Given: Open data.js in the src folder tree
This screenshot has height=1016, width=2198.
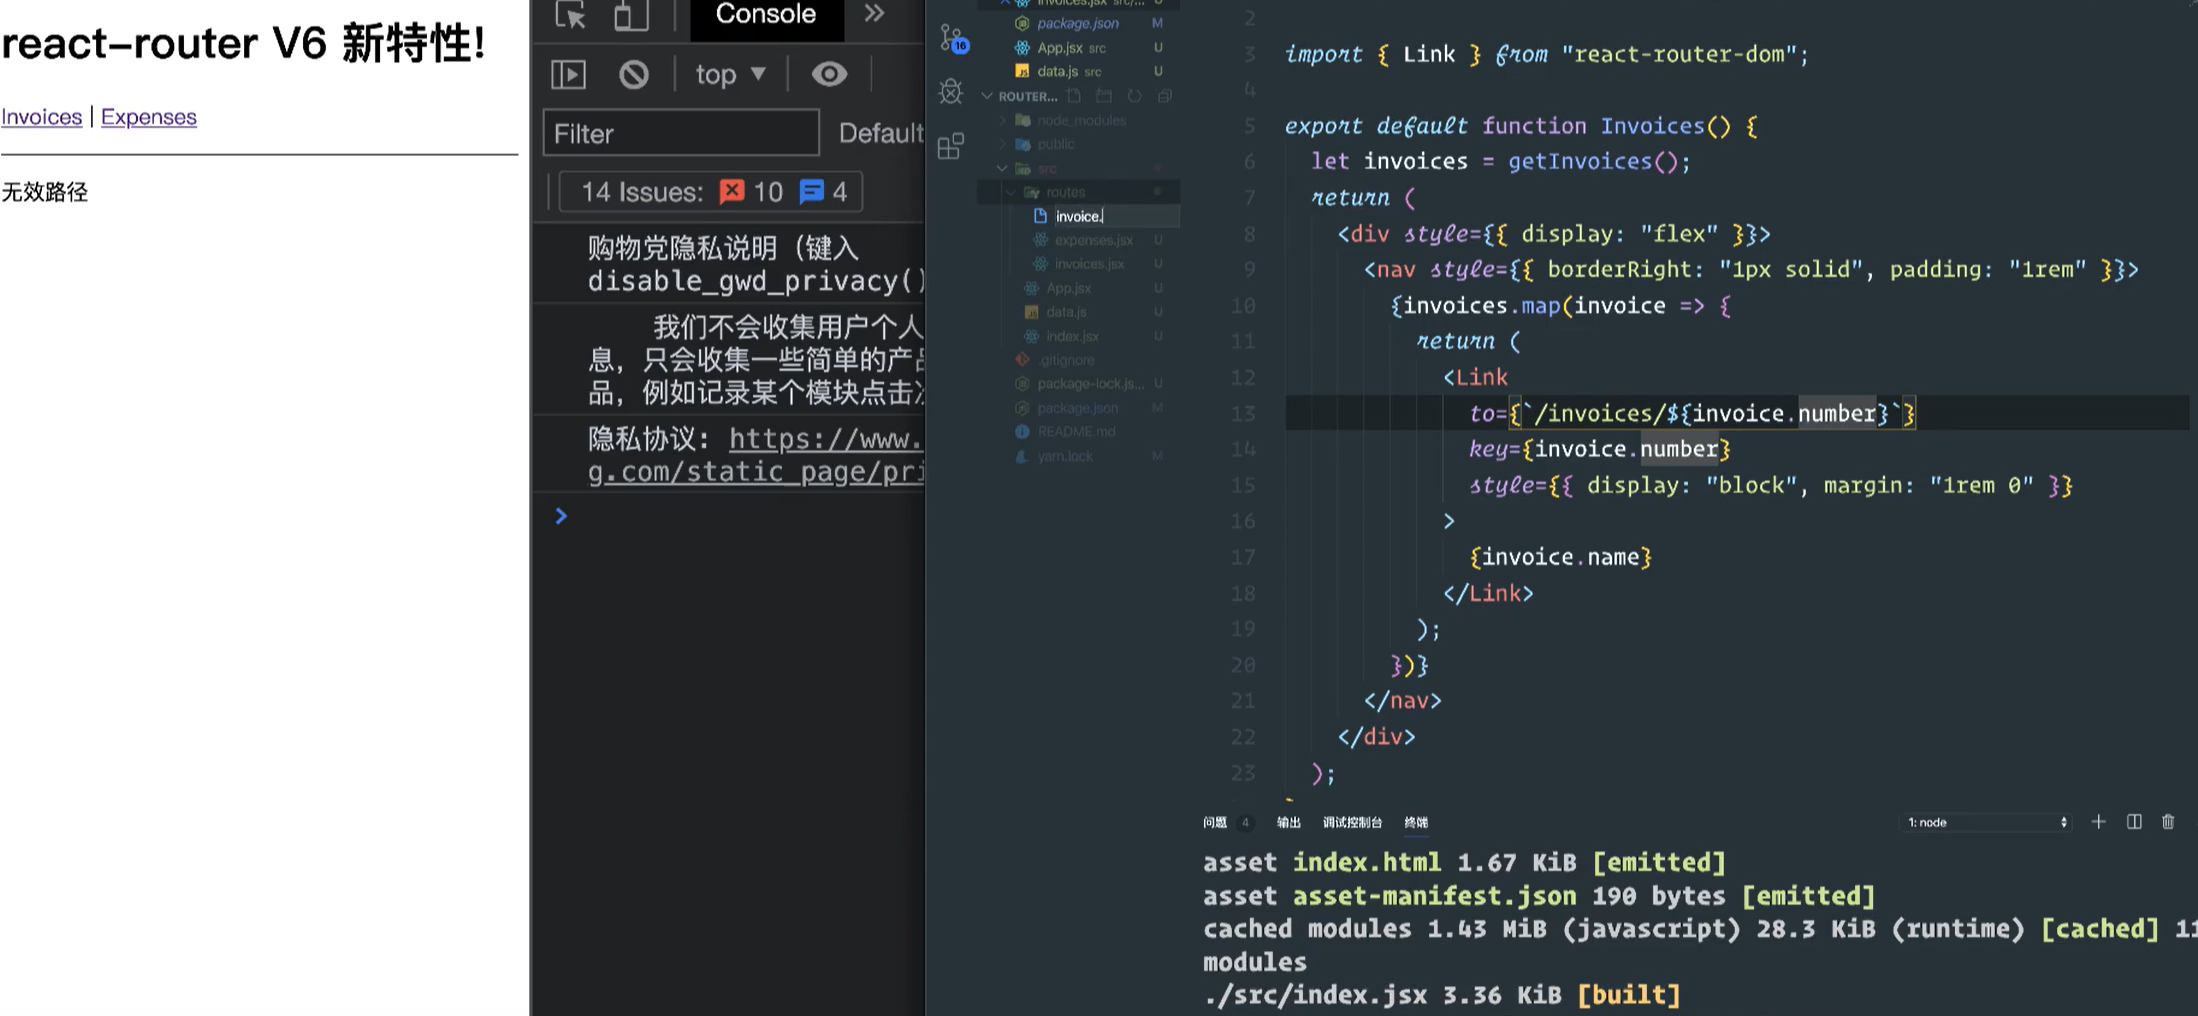Looking at the screenshot, I should point(1066,312).
